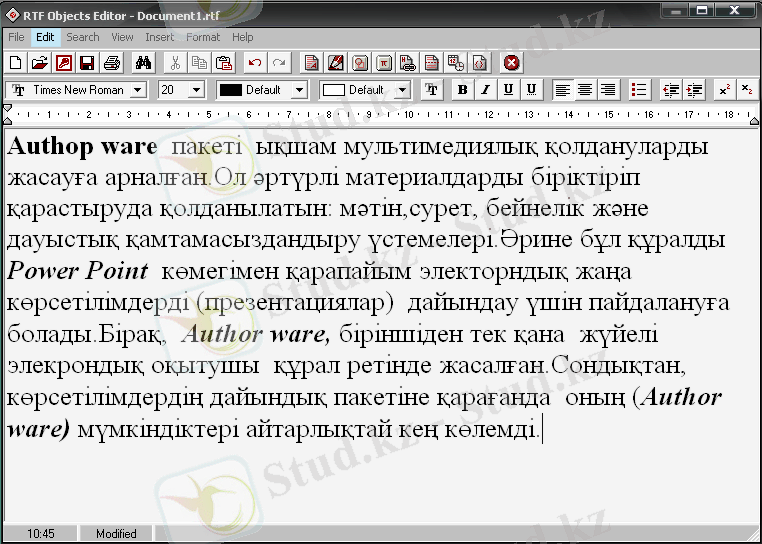Paste from clipboard using the toolbar icon

click(224, 63)
